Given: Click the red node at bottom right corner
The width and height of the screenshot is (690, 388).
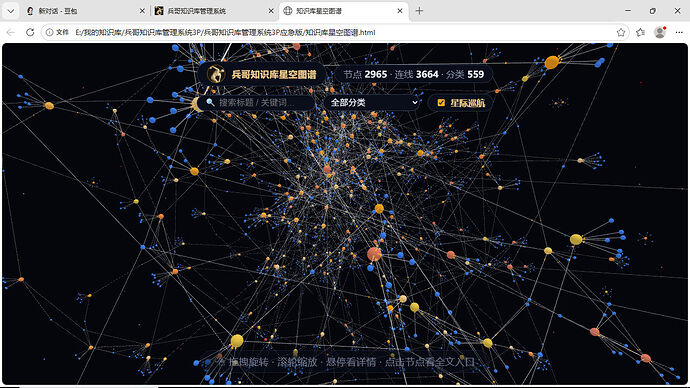Looking at the screenshot, I should pos(646,358).
